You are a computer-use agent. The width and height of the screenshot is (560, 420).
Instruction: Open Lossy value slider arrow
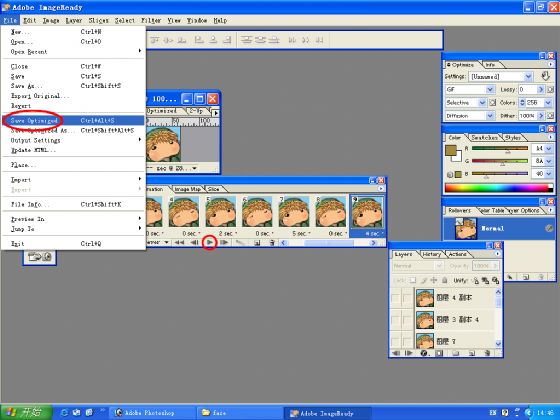click(541, 89)
